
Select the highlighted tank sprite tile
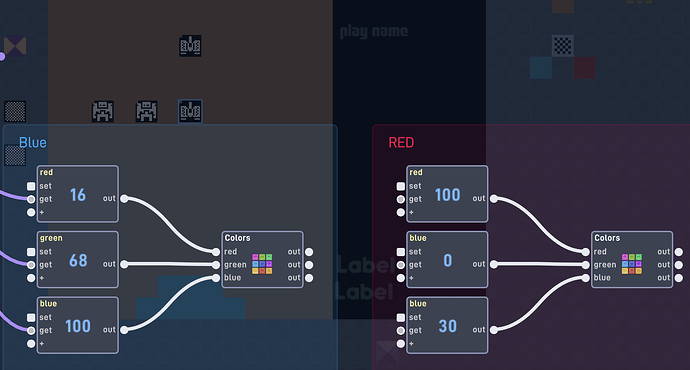point(190,111)
